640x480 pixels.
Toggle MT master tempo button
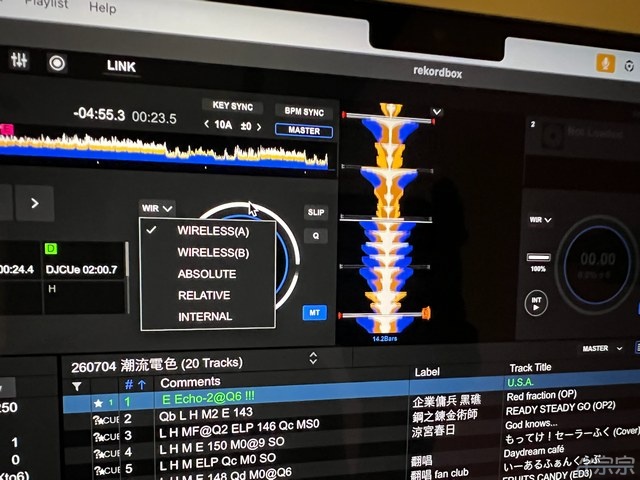pyautogui.click(x=314, y=313)
